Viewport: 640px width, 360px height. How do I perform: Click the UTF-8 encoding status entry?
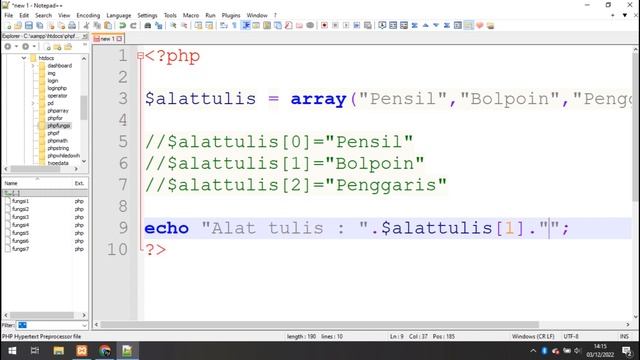[x=571, y=337]
